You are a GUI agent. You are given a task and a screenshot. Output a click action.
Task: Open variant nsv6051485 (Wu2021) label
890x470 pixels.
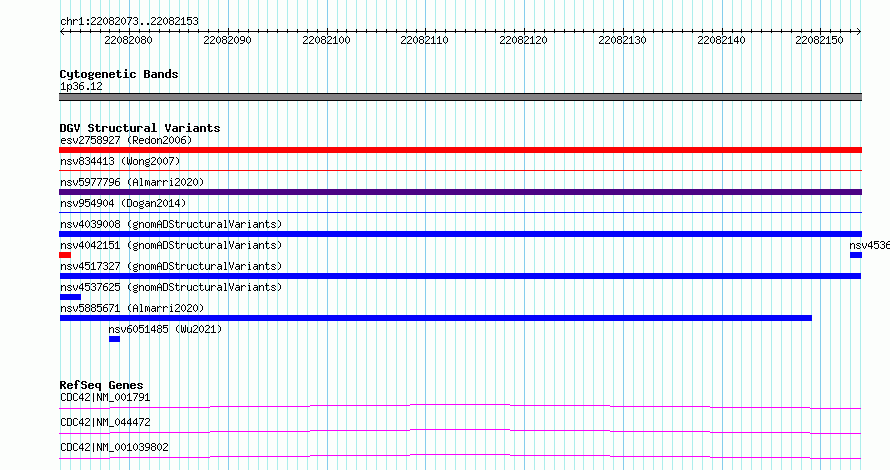pyautogui.click(x=165, y=329)
